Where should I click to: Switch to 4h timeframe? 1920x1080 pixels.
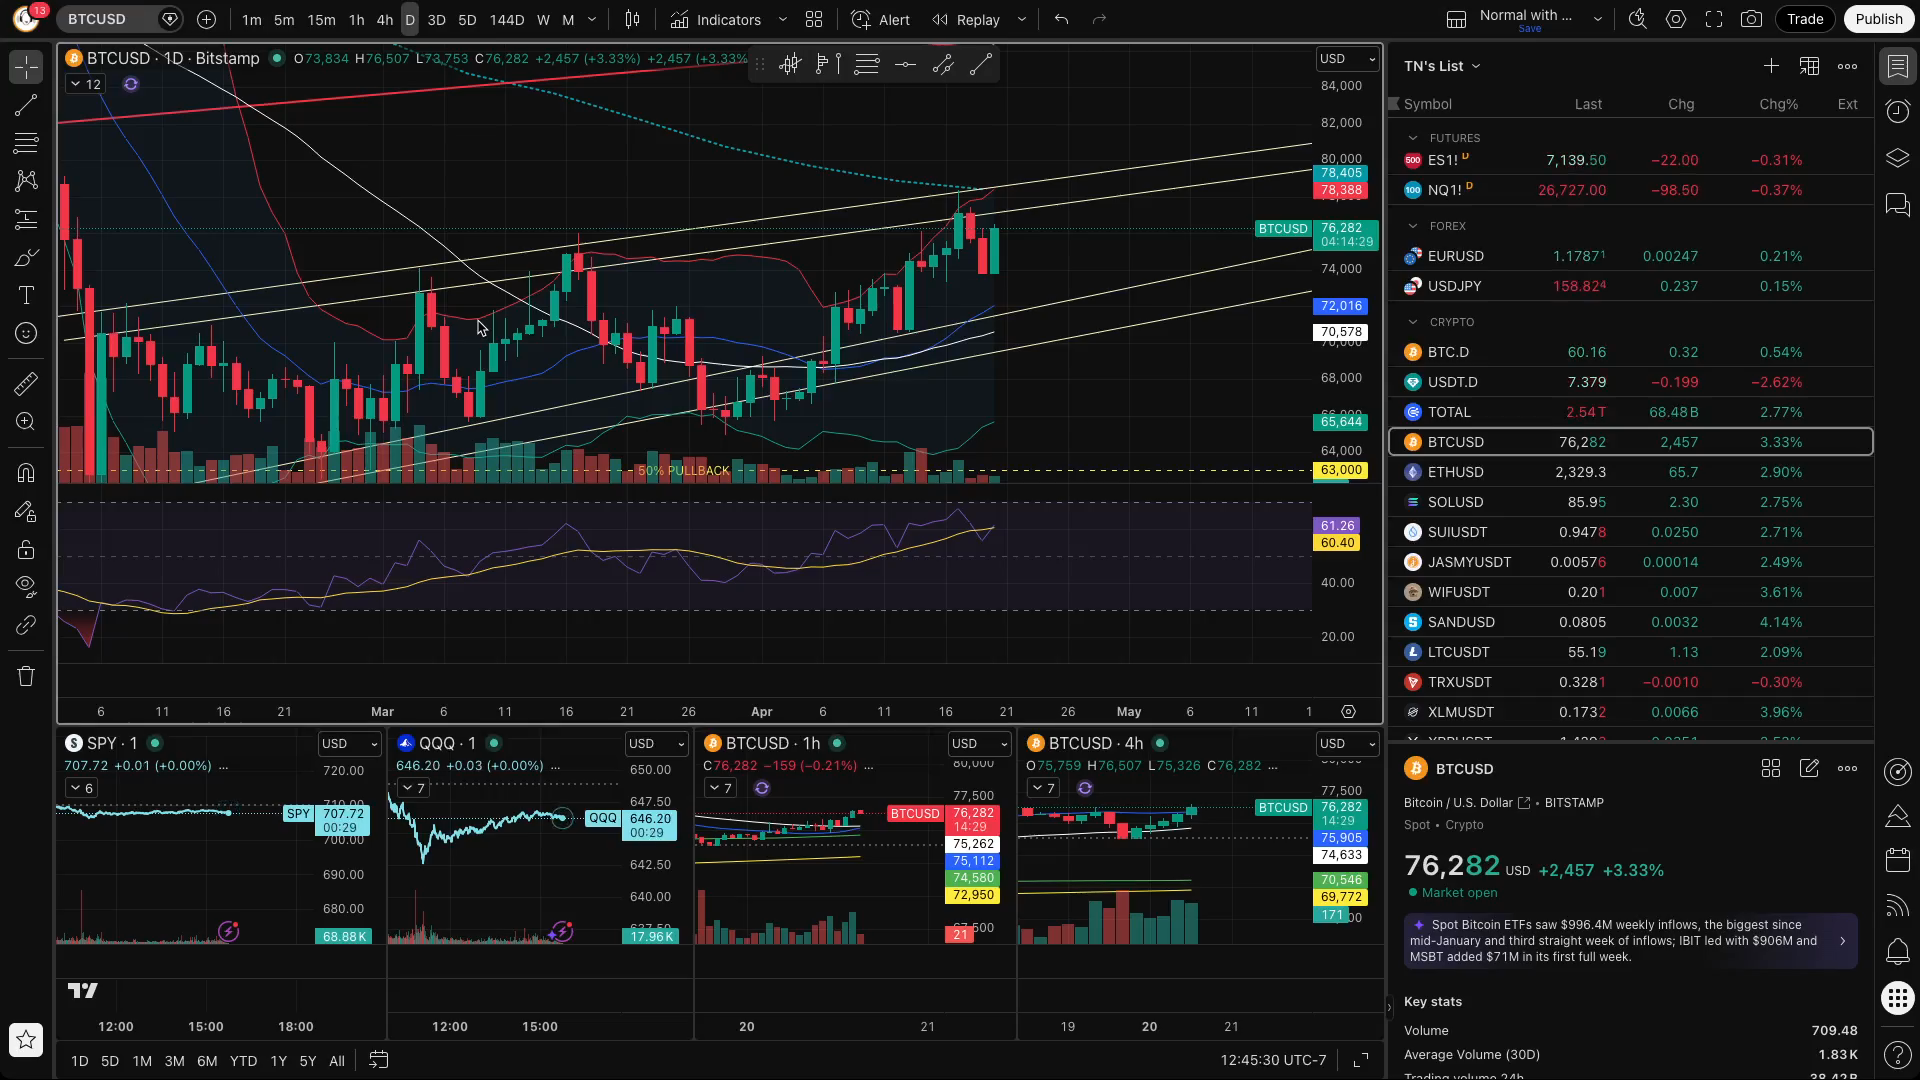(x=384, y=19)
